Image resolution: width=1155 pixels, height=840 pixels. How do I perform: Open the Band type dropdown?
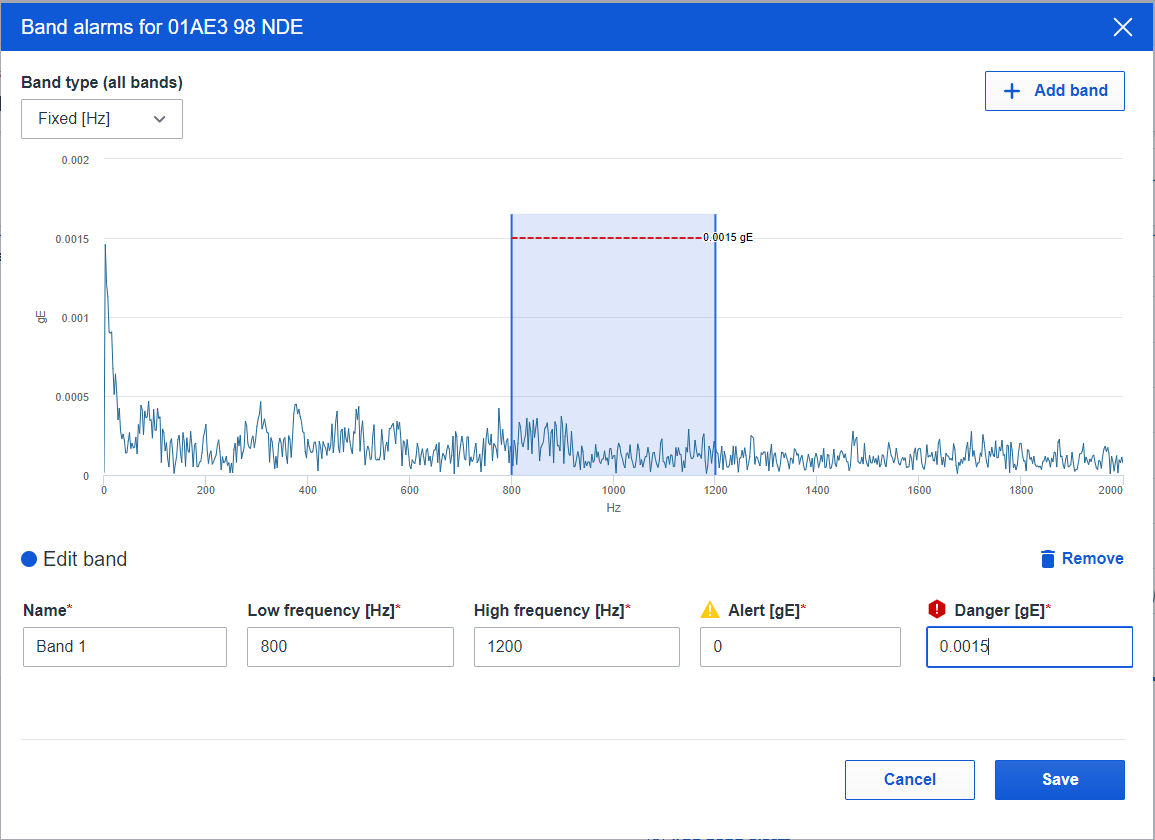(102, 119)
